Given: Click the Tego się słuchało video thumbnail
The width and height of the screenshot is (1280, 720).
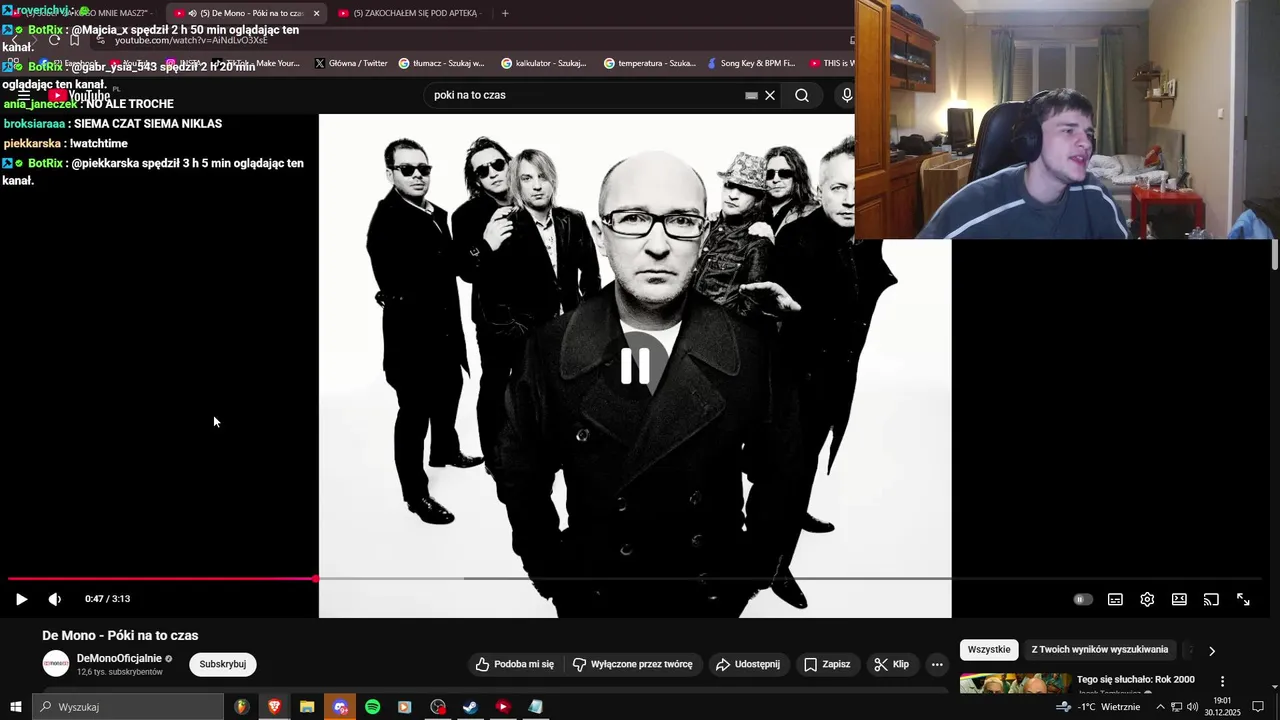Looking at the screenshot, I should (x=1015, y=684).
